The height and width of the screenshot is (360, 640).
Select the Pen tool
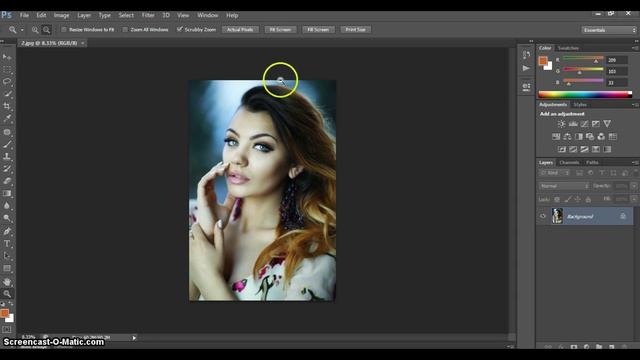coord(7,231)
